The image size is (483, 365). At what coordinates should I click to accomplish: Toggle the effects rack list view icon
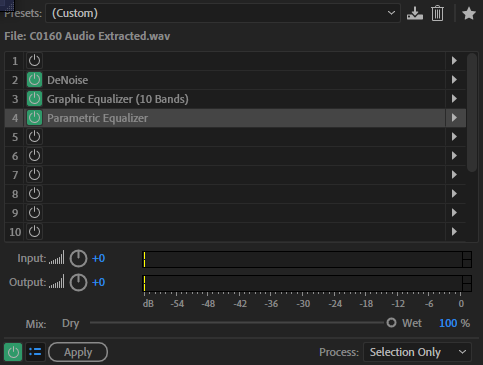tap(35, 352)
